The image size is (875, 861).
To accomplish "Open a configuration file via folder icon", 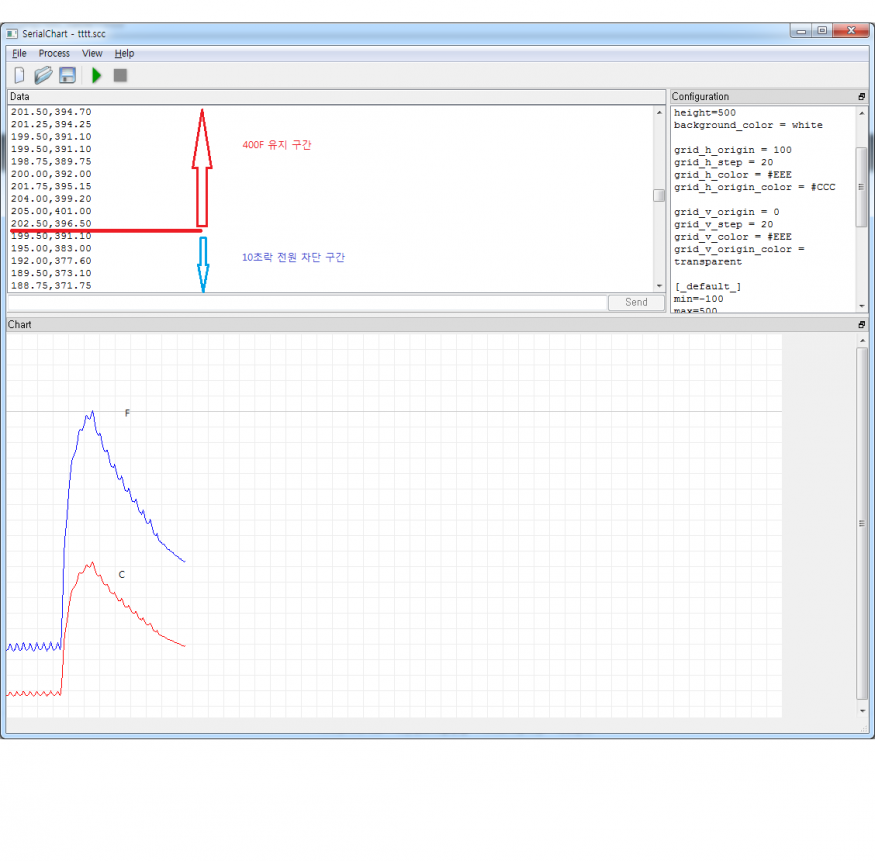I will tap(43, 75).
